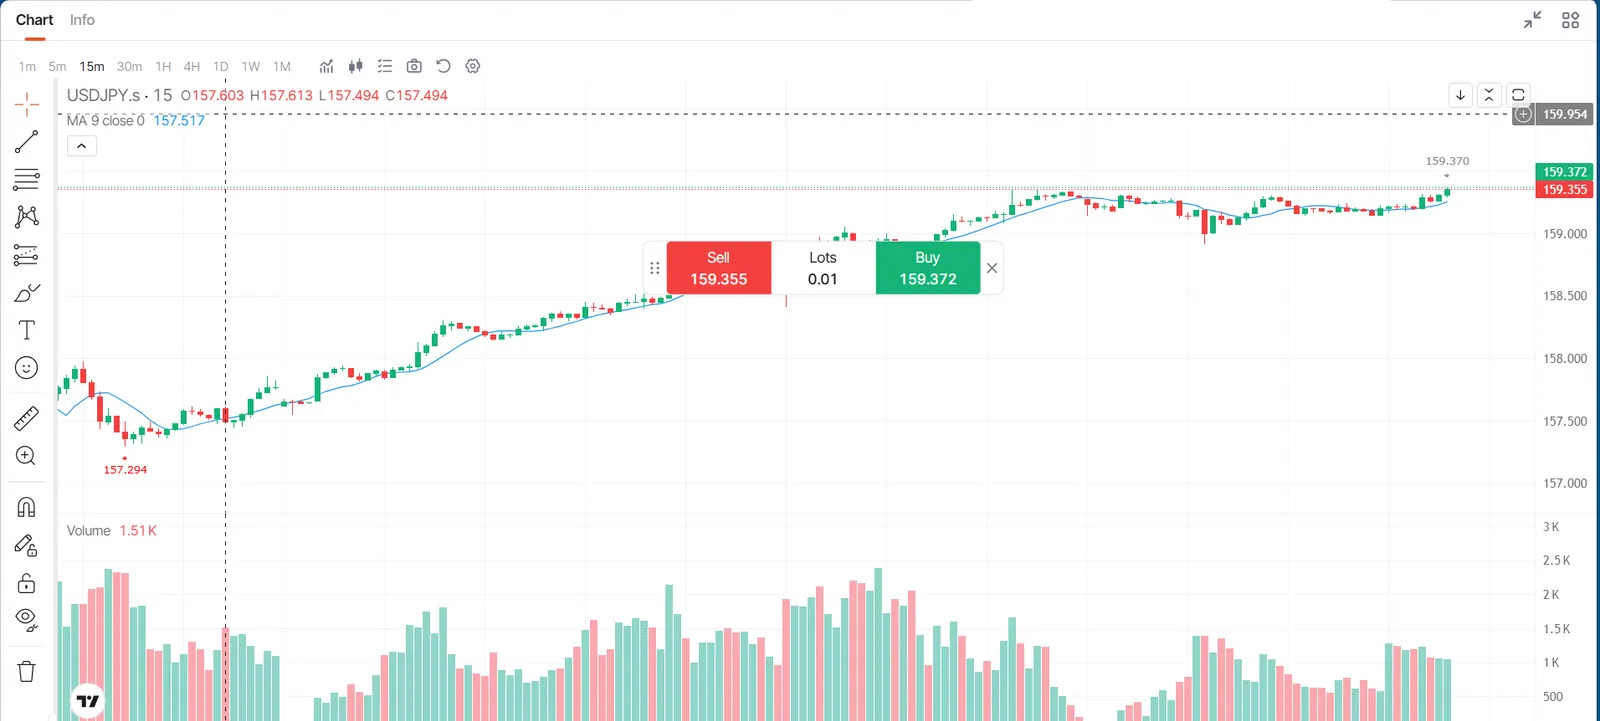Image resolution: width=1600 pixels, height=721 pixels.
Task: Select the ruler measure tool
Action: [x=27, y=418]
